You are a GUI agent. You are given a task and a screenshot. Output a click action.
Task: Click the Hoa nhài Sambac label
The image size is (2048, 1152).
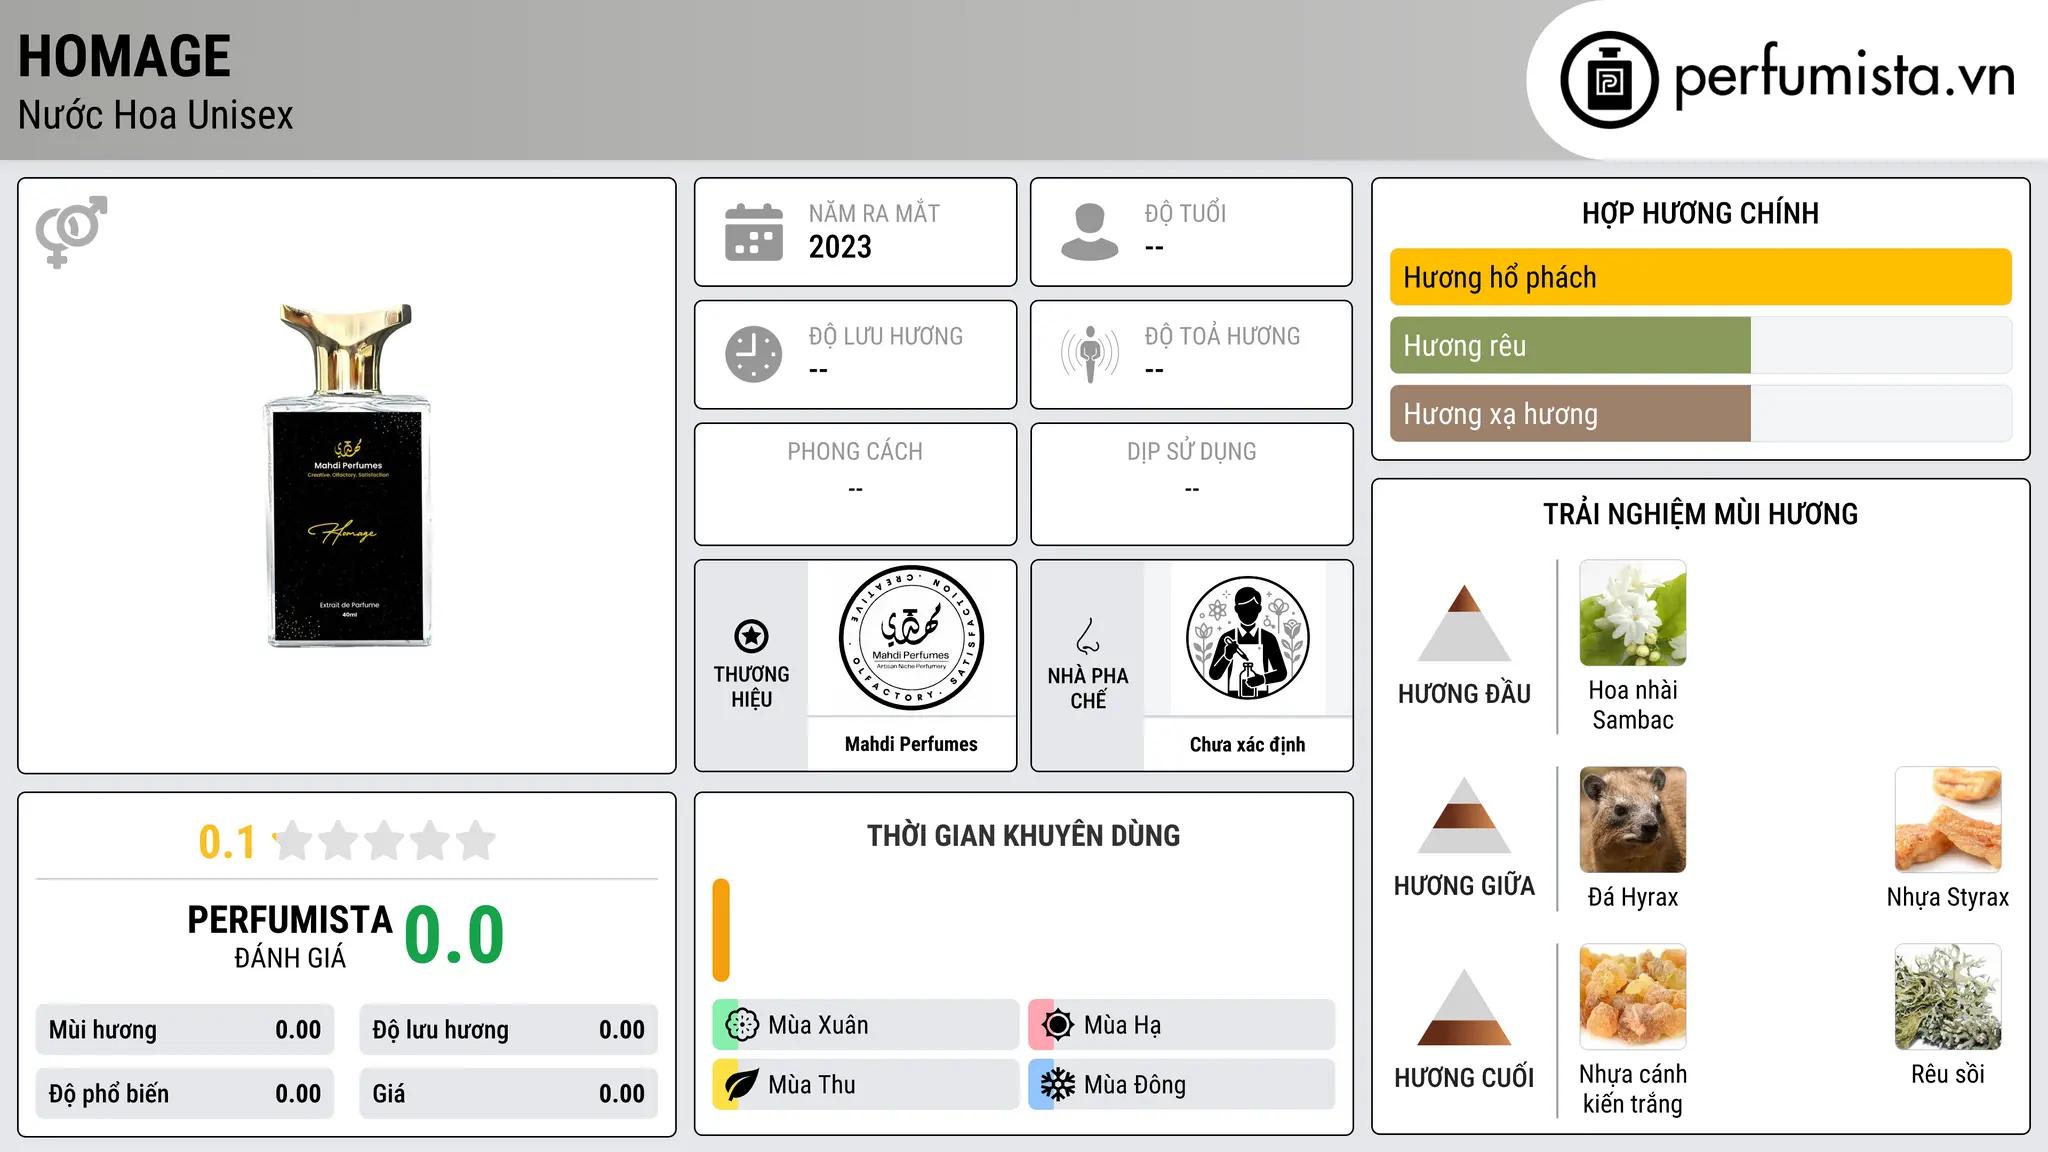(x=1633, y=705)
